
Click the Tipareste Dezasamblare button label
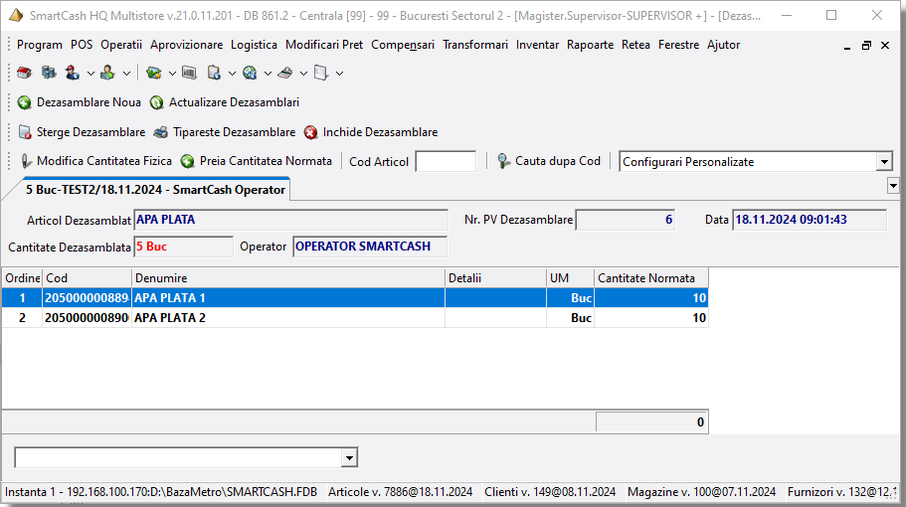pyautogui.click(x=234, y=132)
